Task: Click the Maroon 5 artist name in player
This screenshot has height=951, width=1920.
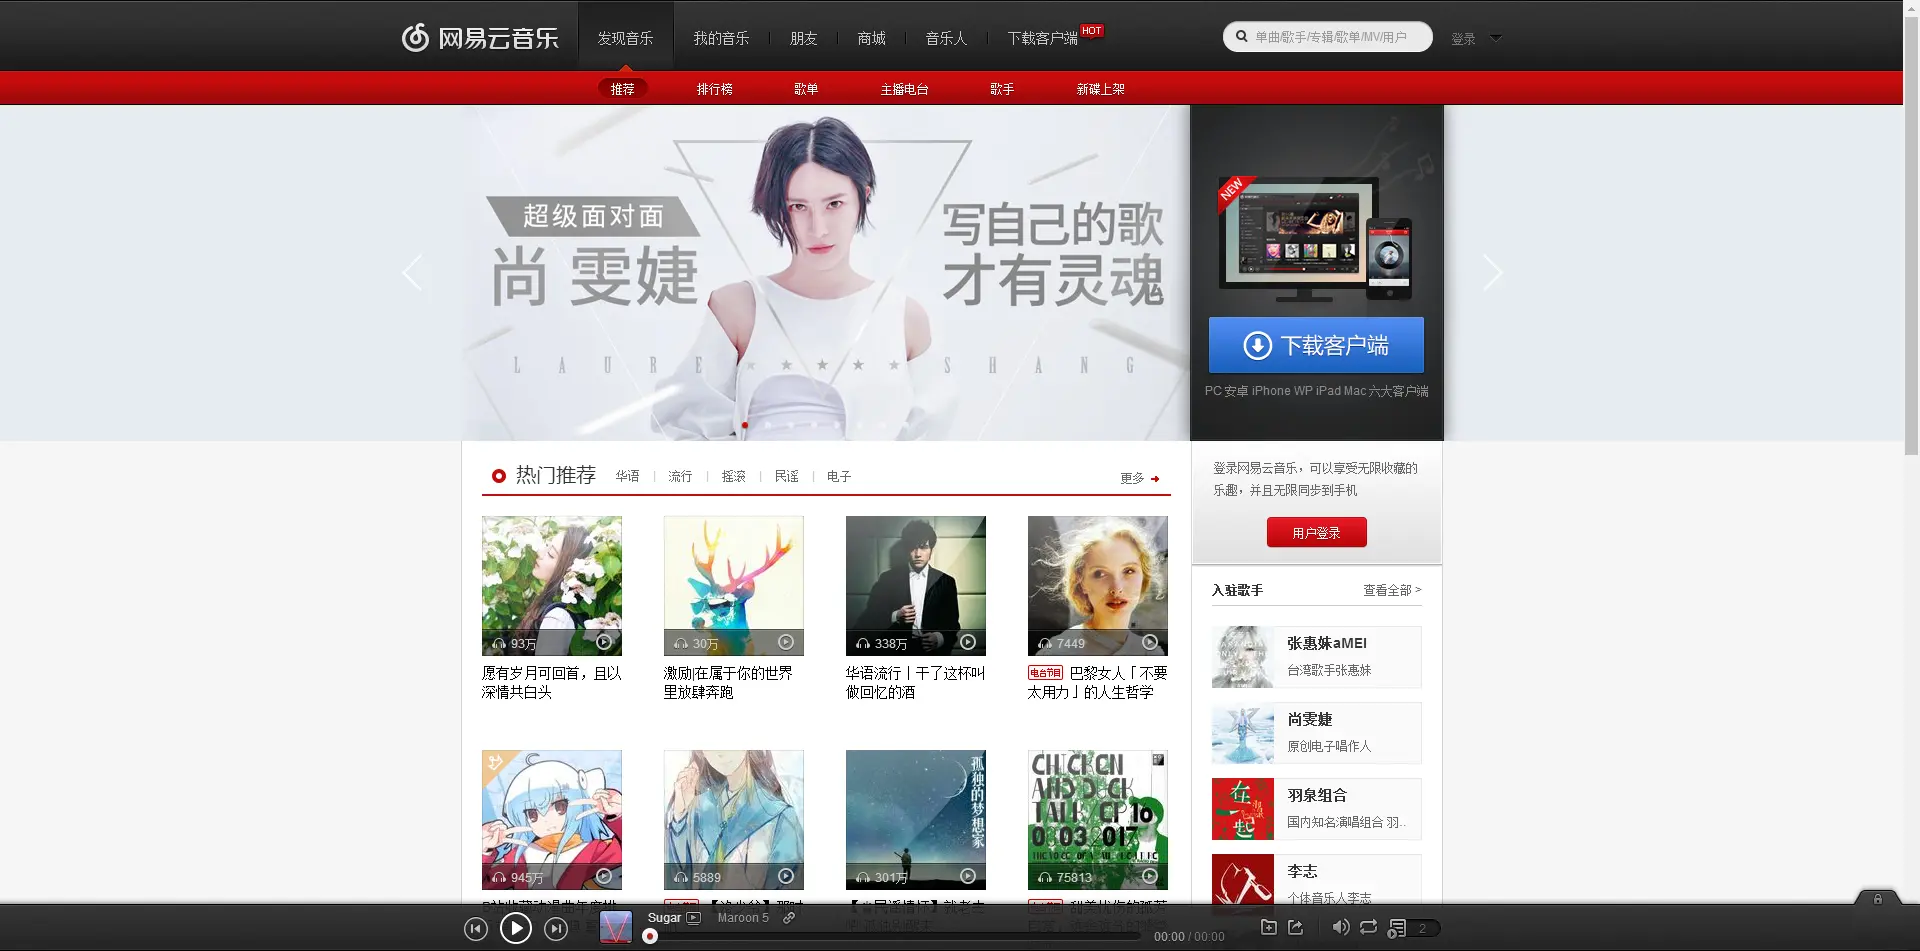Action: coord(743,918)
